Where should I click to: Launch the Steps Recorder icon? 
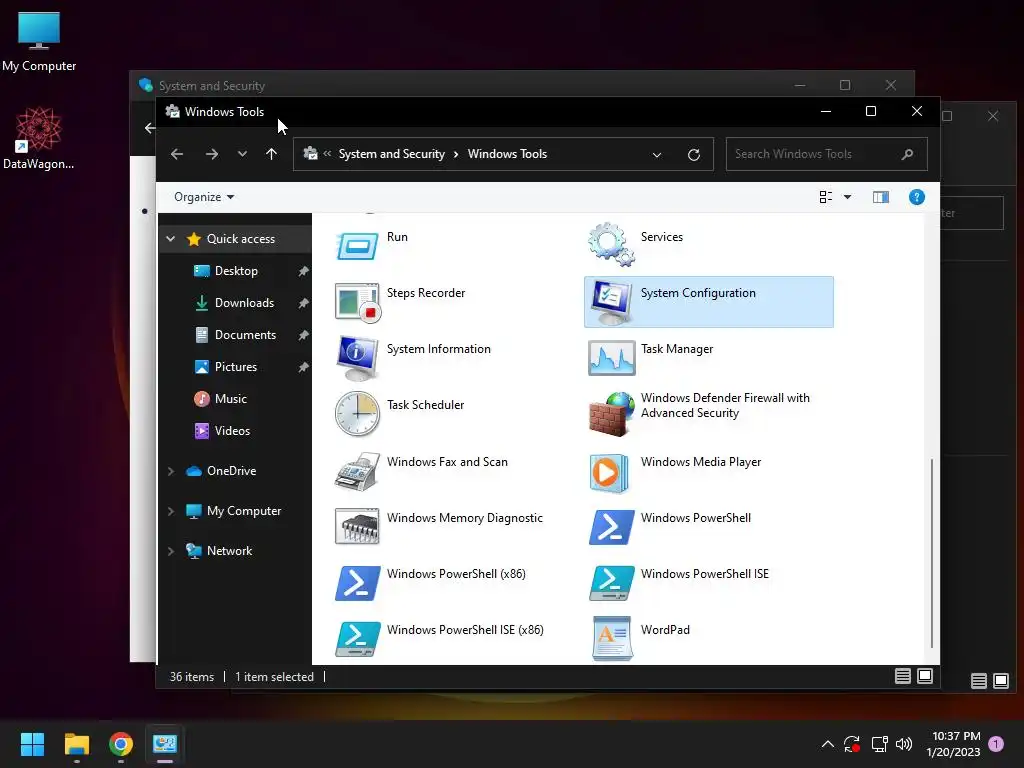pyautogui.click(x=357, y=302)
